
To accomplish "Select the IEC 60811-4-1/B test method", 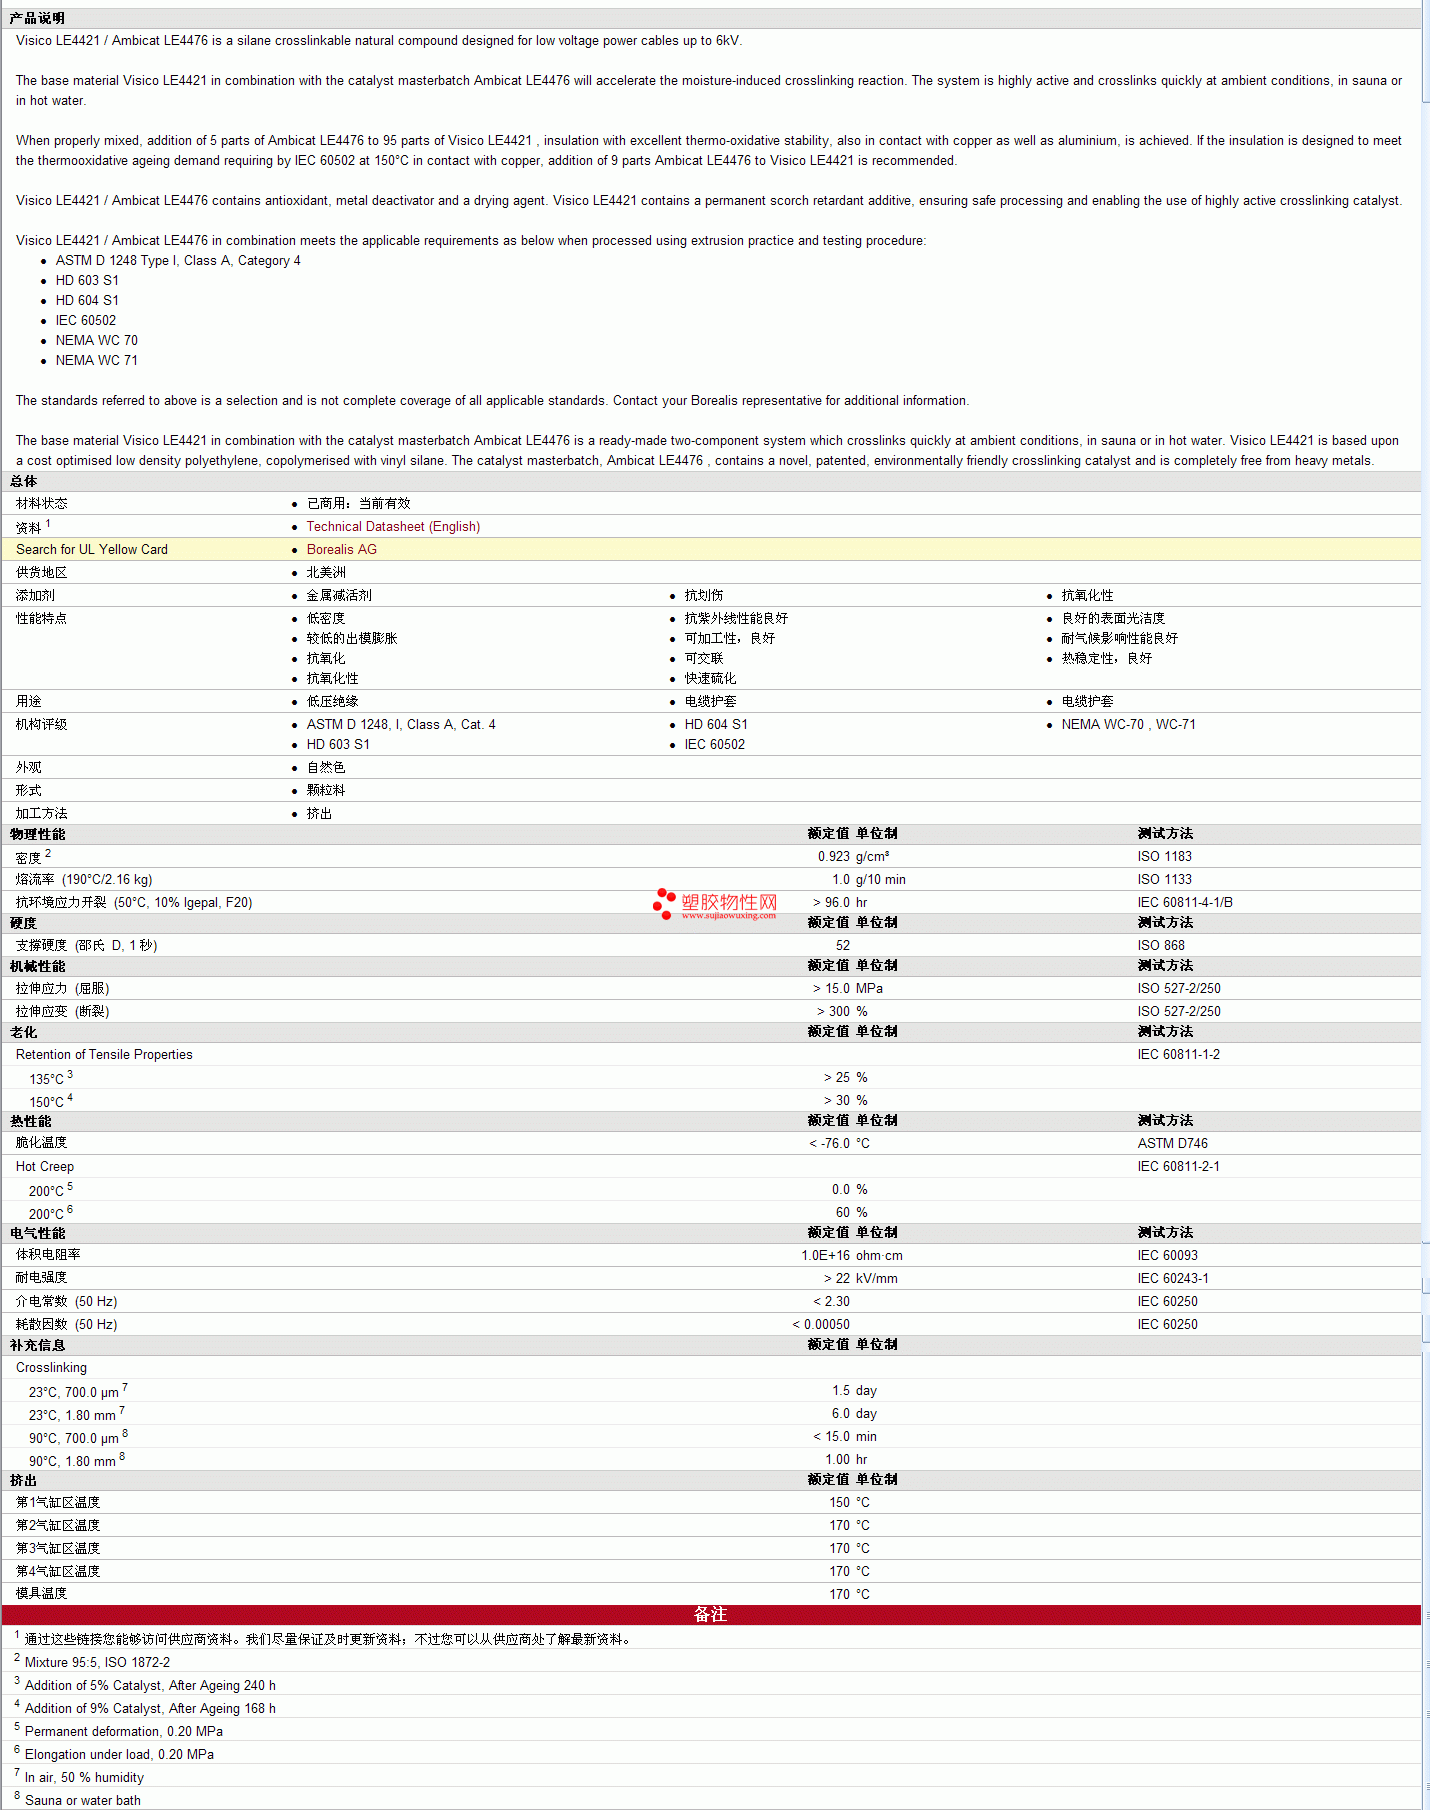I will [1185, 902].
